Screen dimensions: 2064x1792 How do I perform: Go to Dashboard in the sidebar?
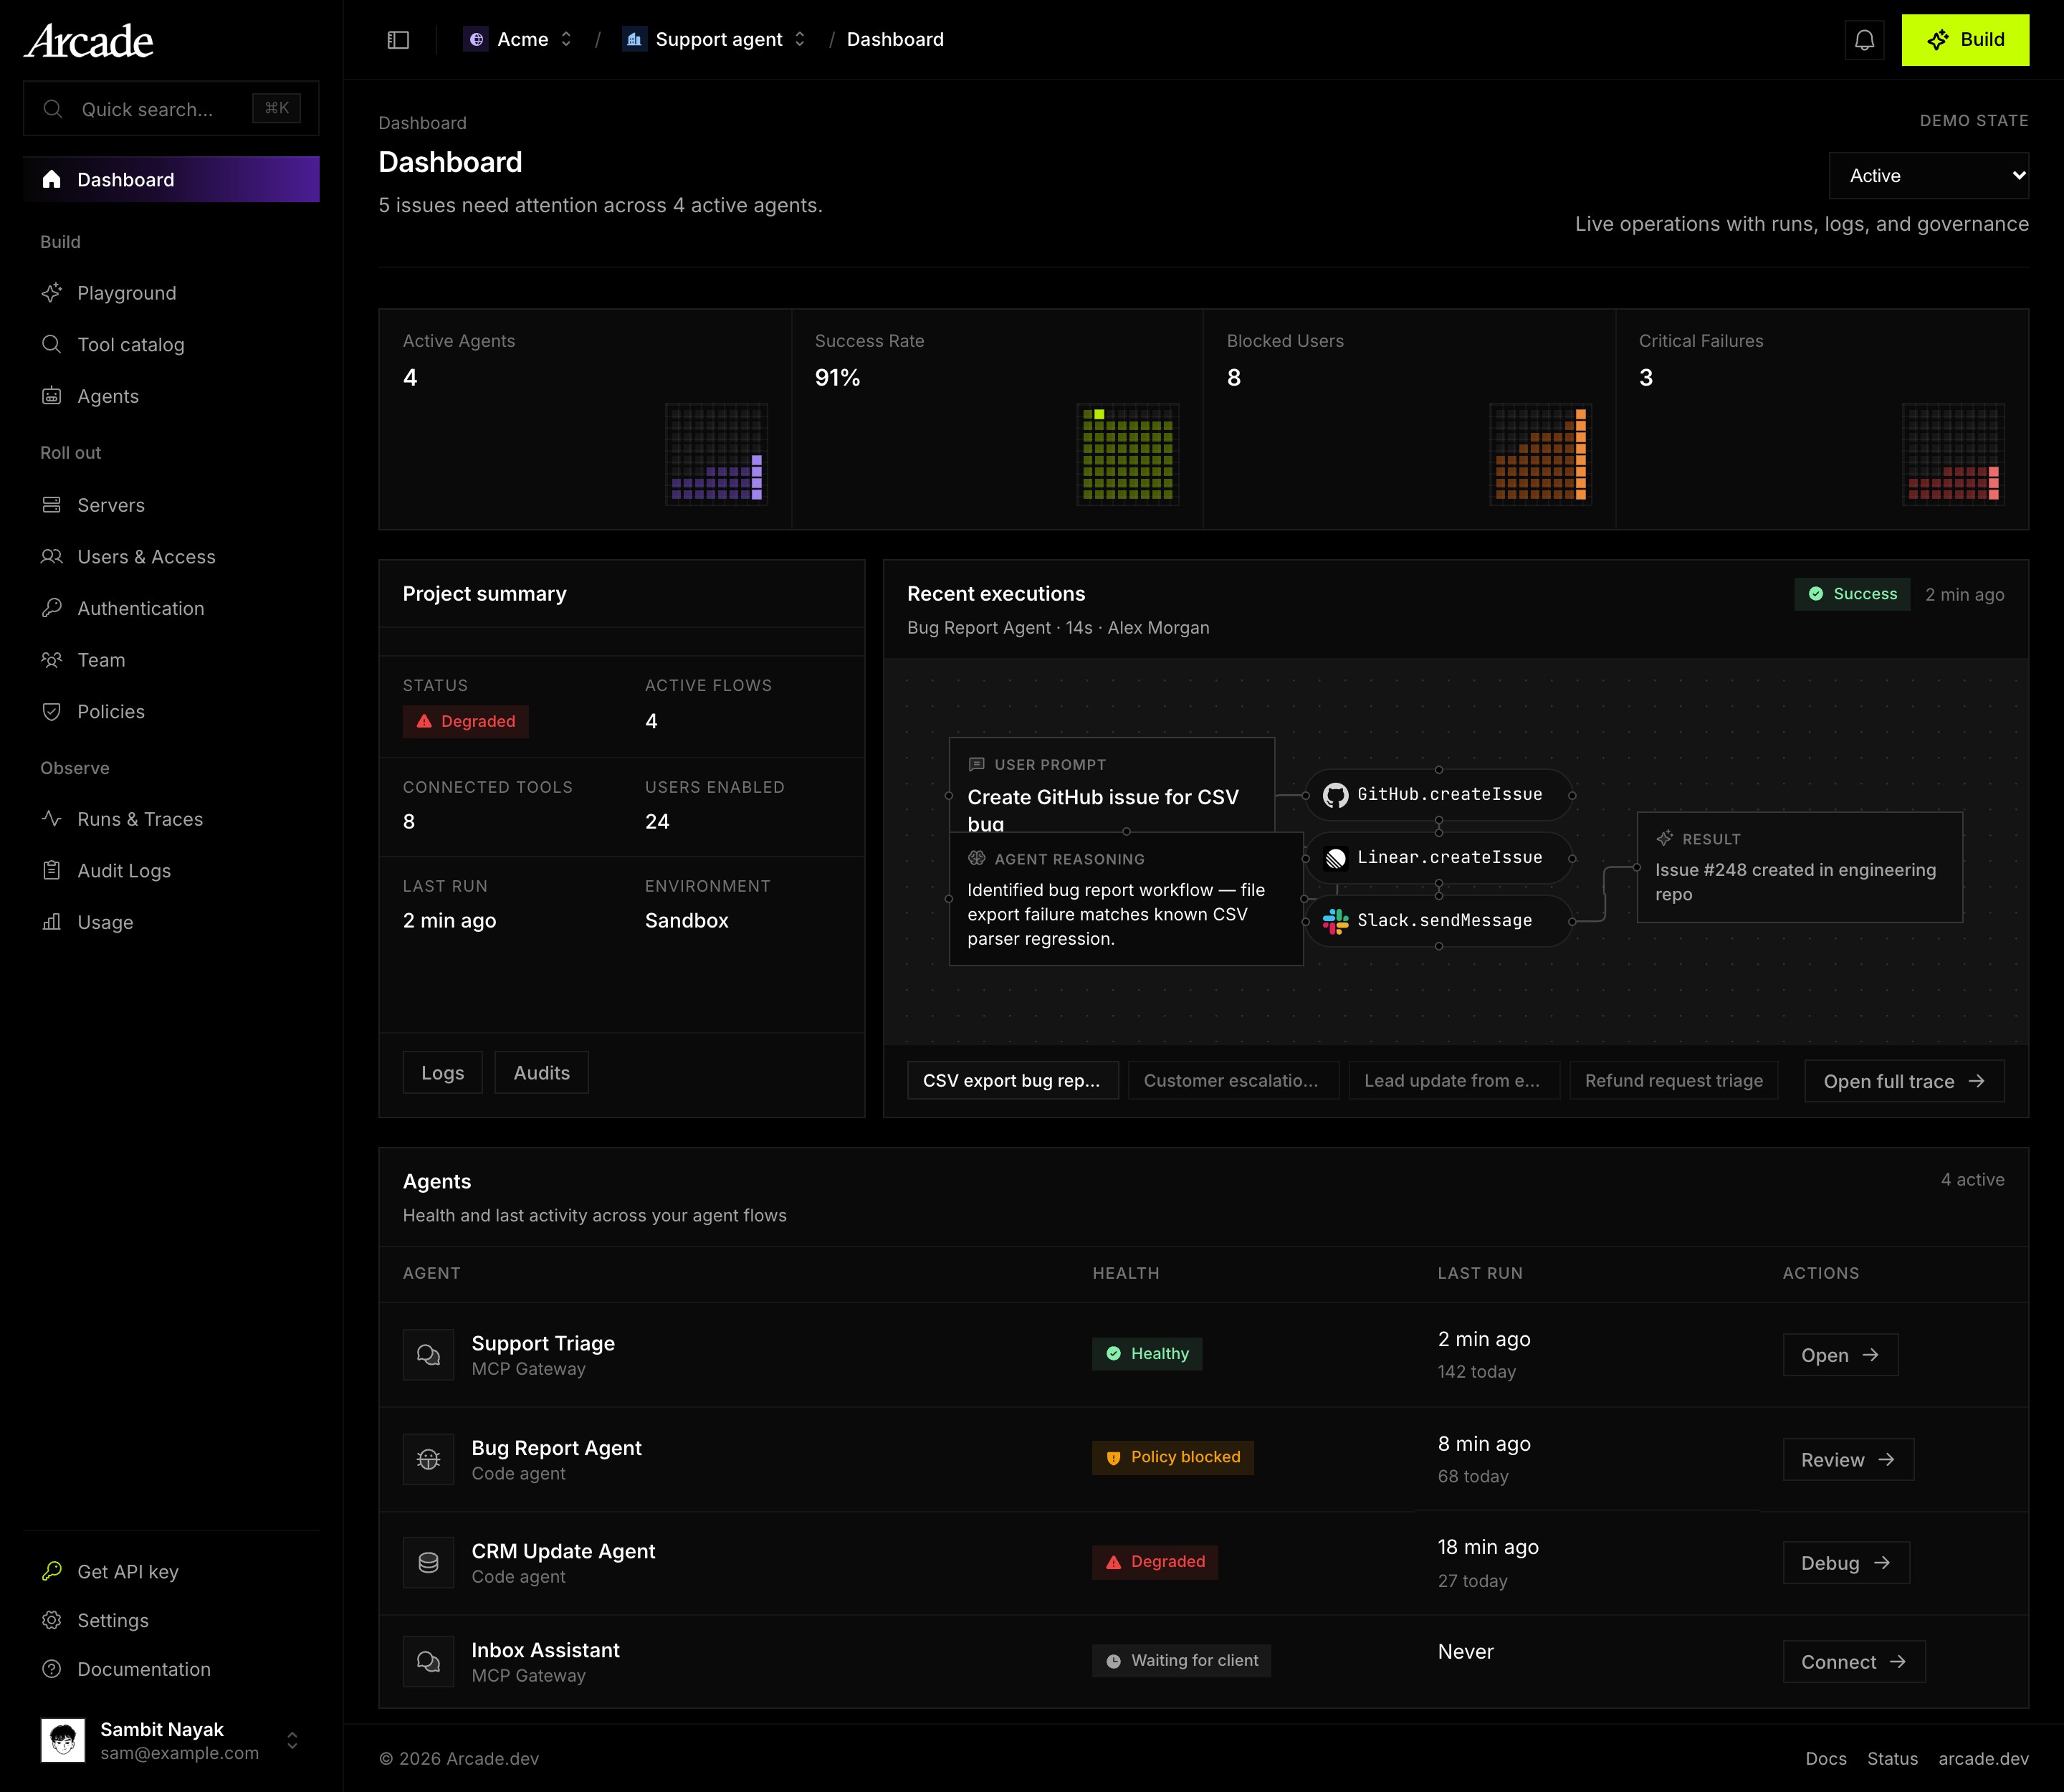coord(171,179)
